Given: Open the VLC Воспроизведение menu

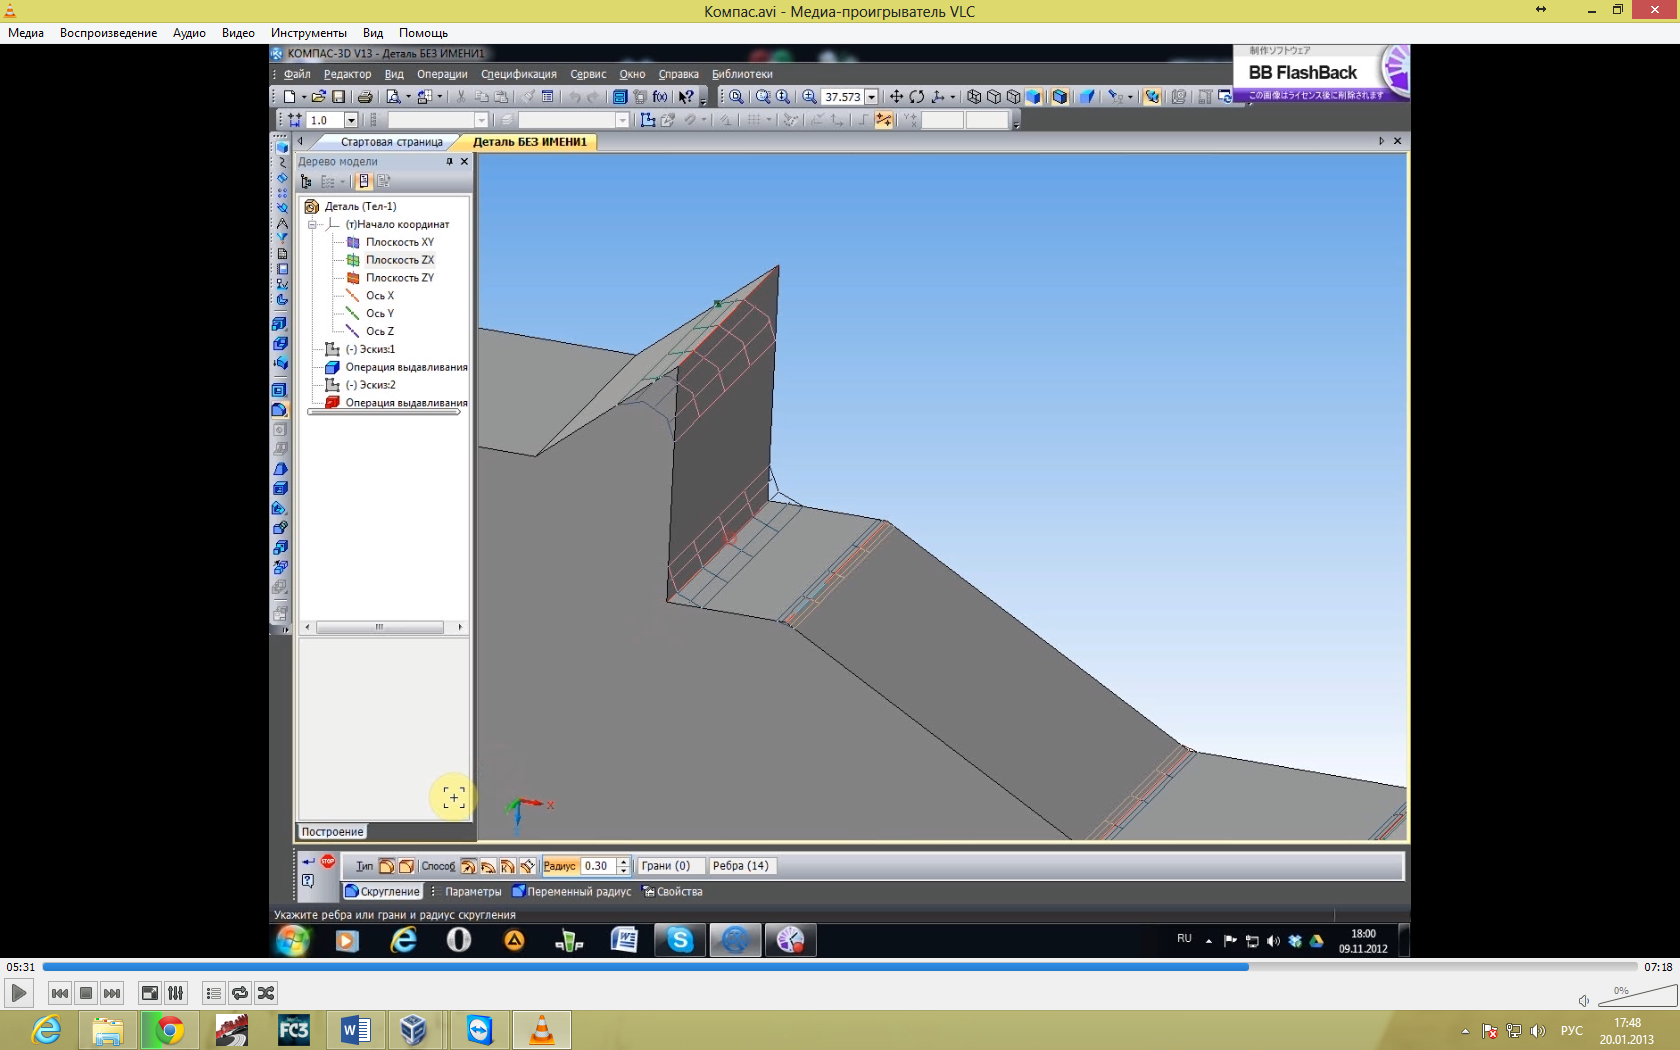Looking at the screenshot, I should coord(108,33).
